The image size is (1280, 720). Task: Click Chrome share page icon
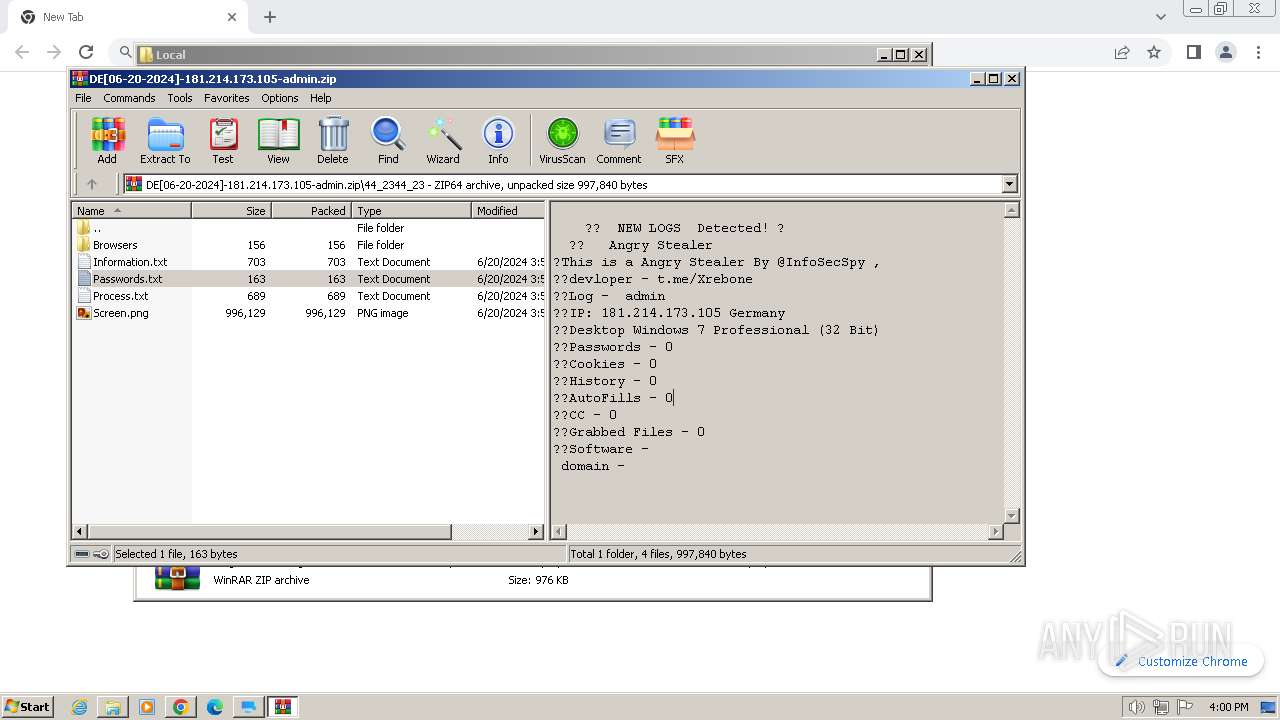1122,52
